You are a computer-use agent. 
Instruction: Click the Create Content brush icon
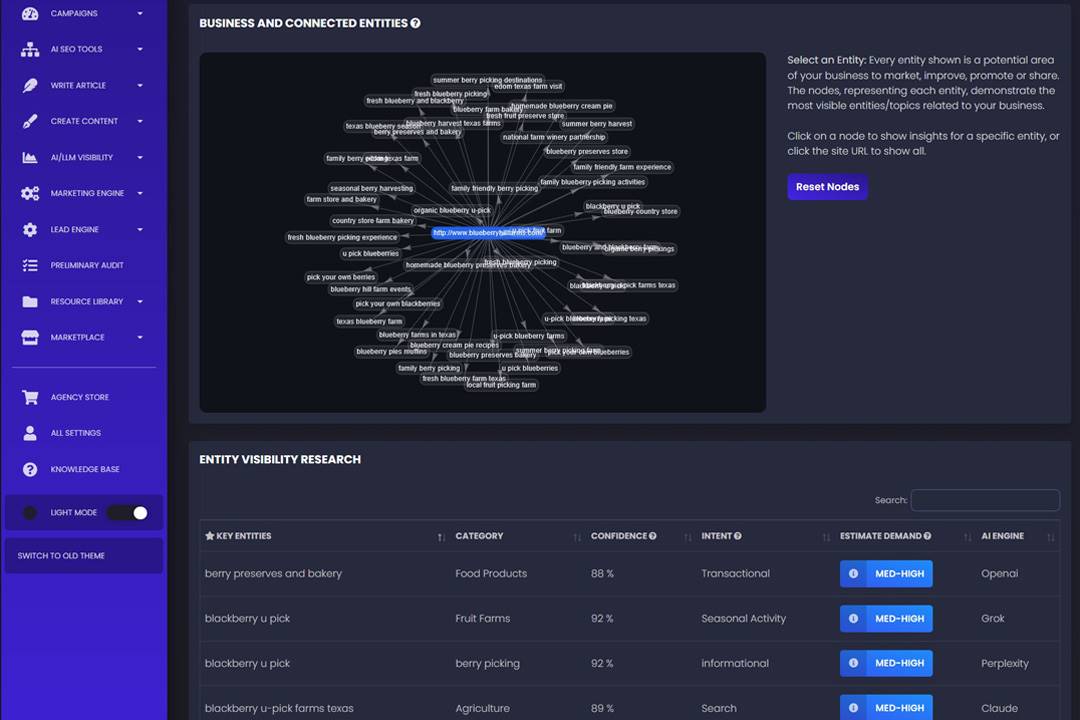[30, 121]
